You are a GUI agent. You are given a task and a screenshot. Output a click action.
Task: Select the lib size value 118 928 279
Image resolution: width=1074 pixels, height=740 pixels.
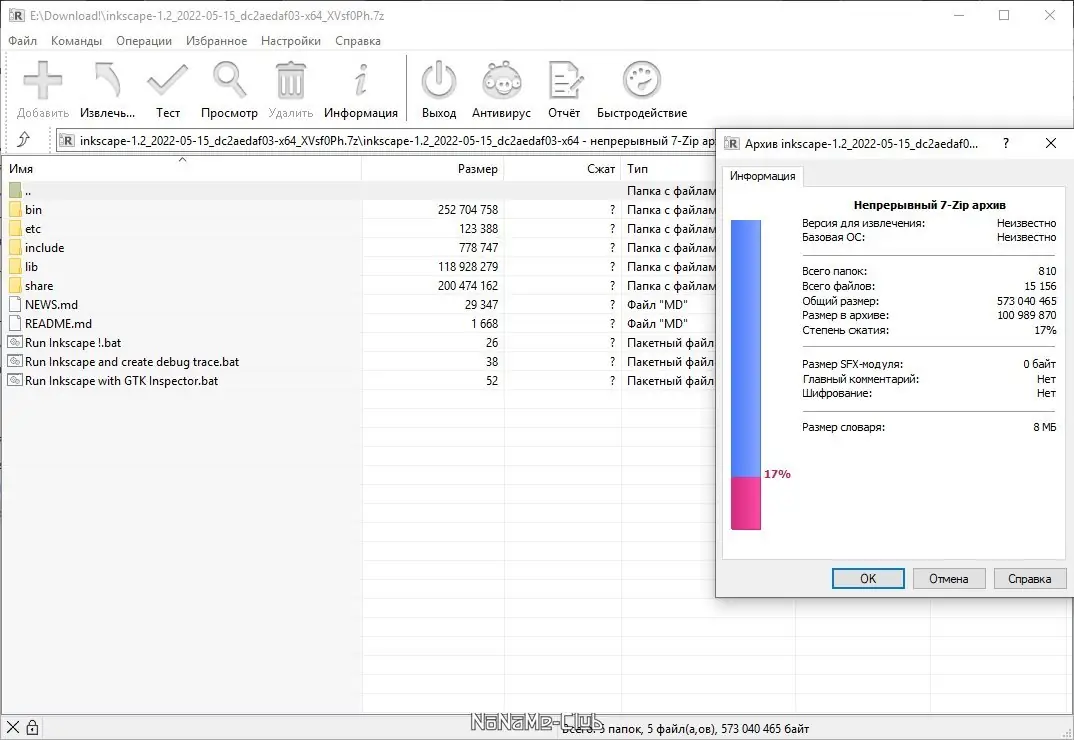(x=468, y=267)
